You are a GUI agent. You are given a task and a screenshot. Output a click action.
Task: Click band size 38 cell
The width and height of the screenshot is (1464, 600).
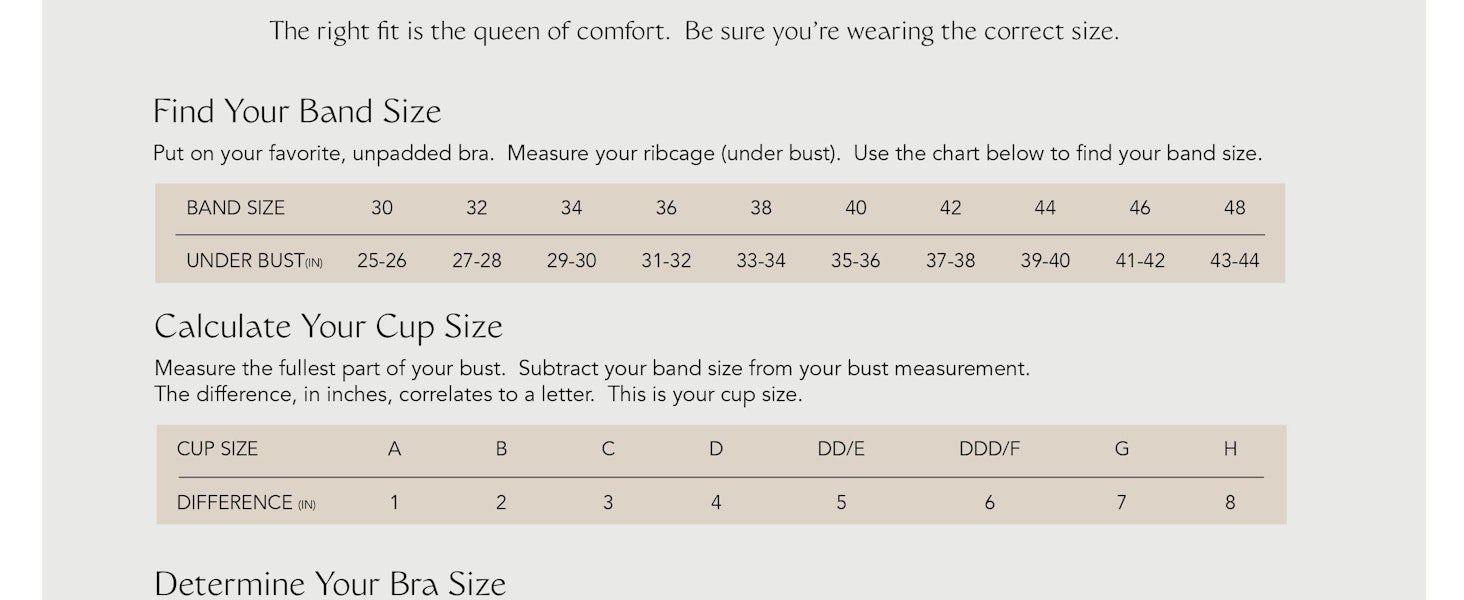(761, 208)
